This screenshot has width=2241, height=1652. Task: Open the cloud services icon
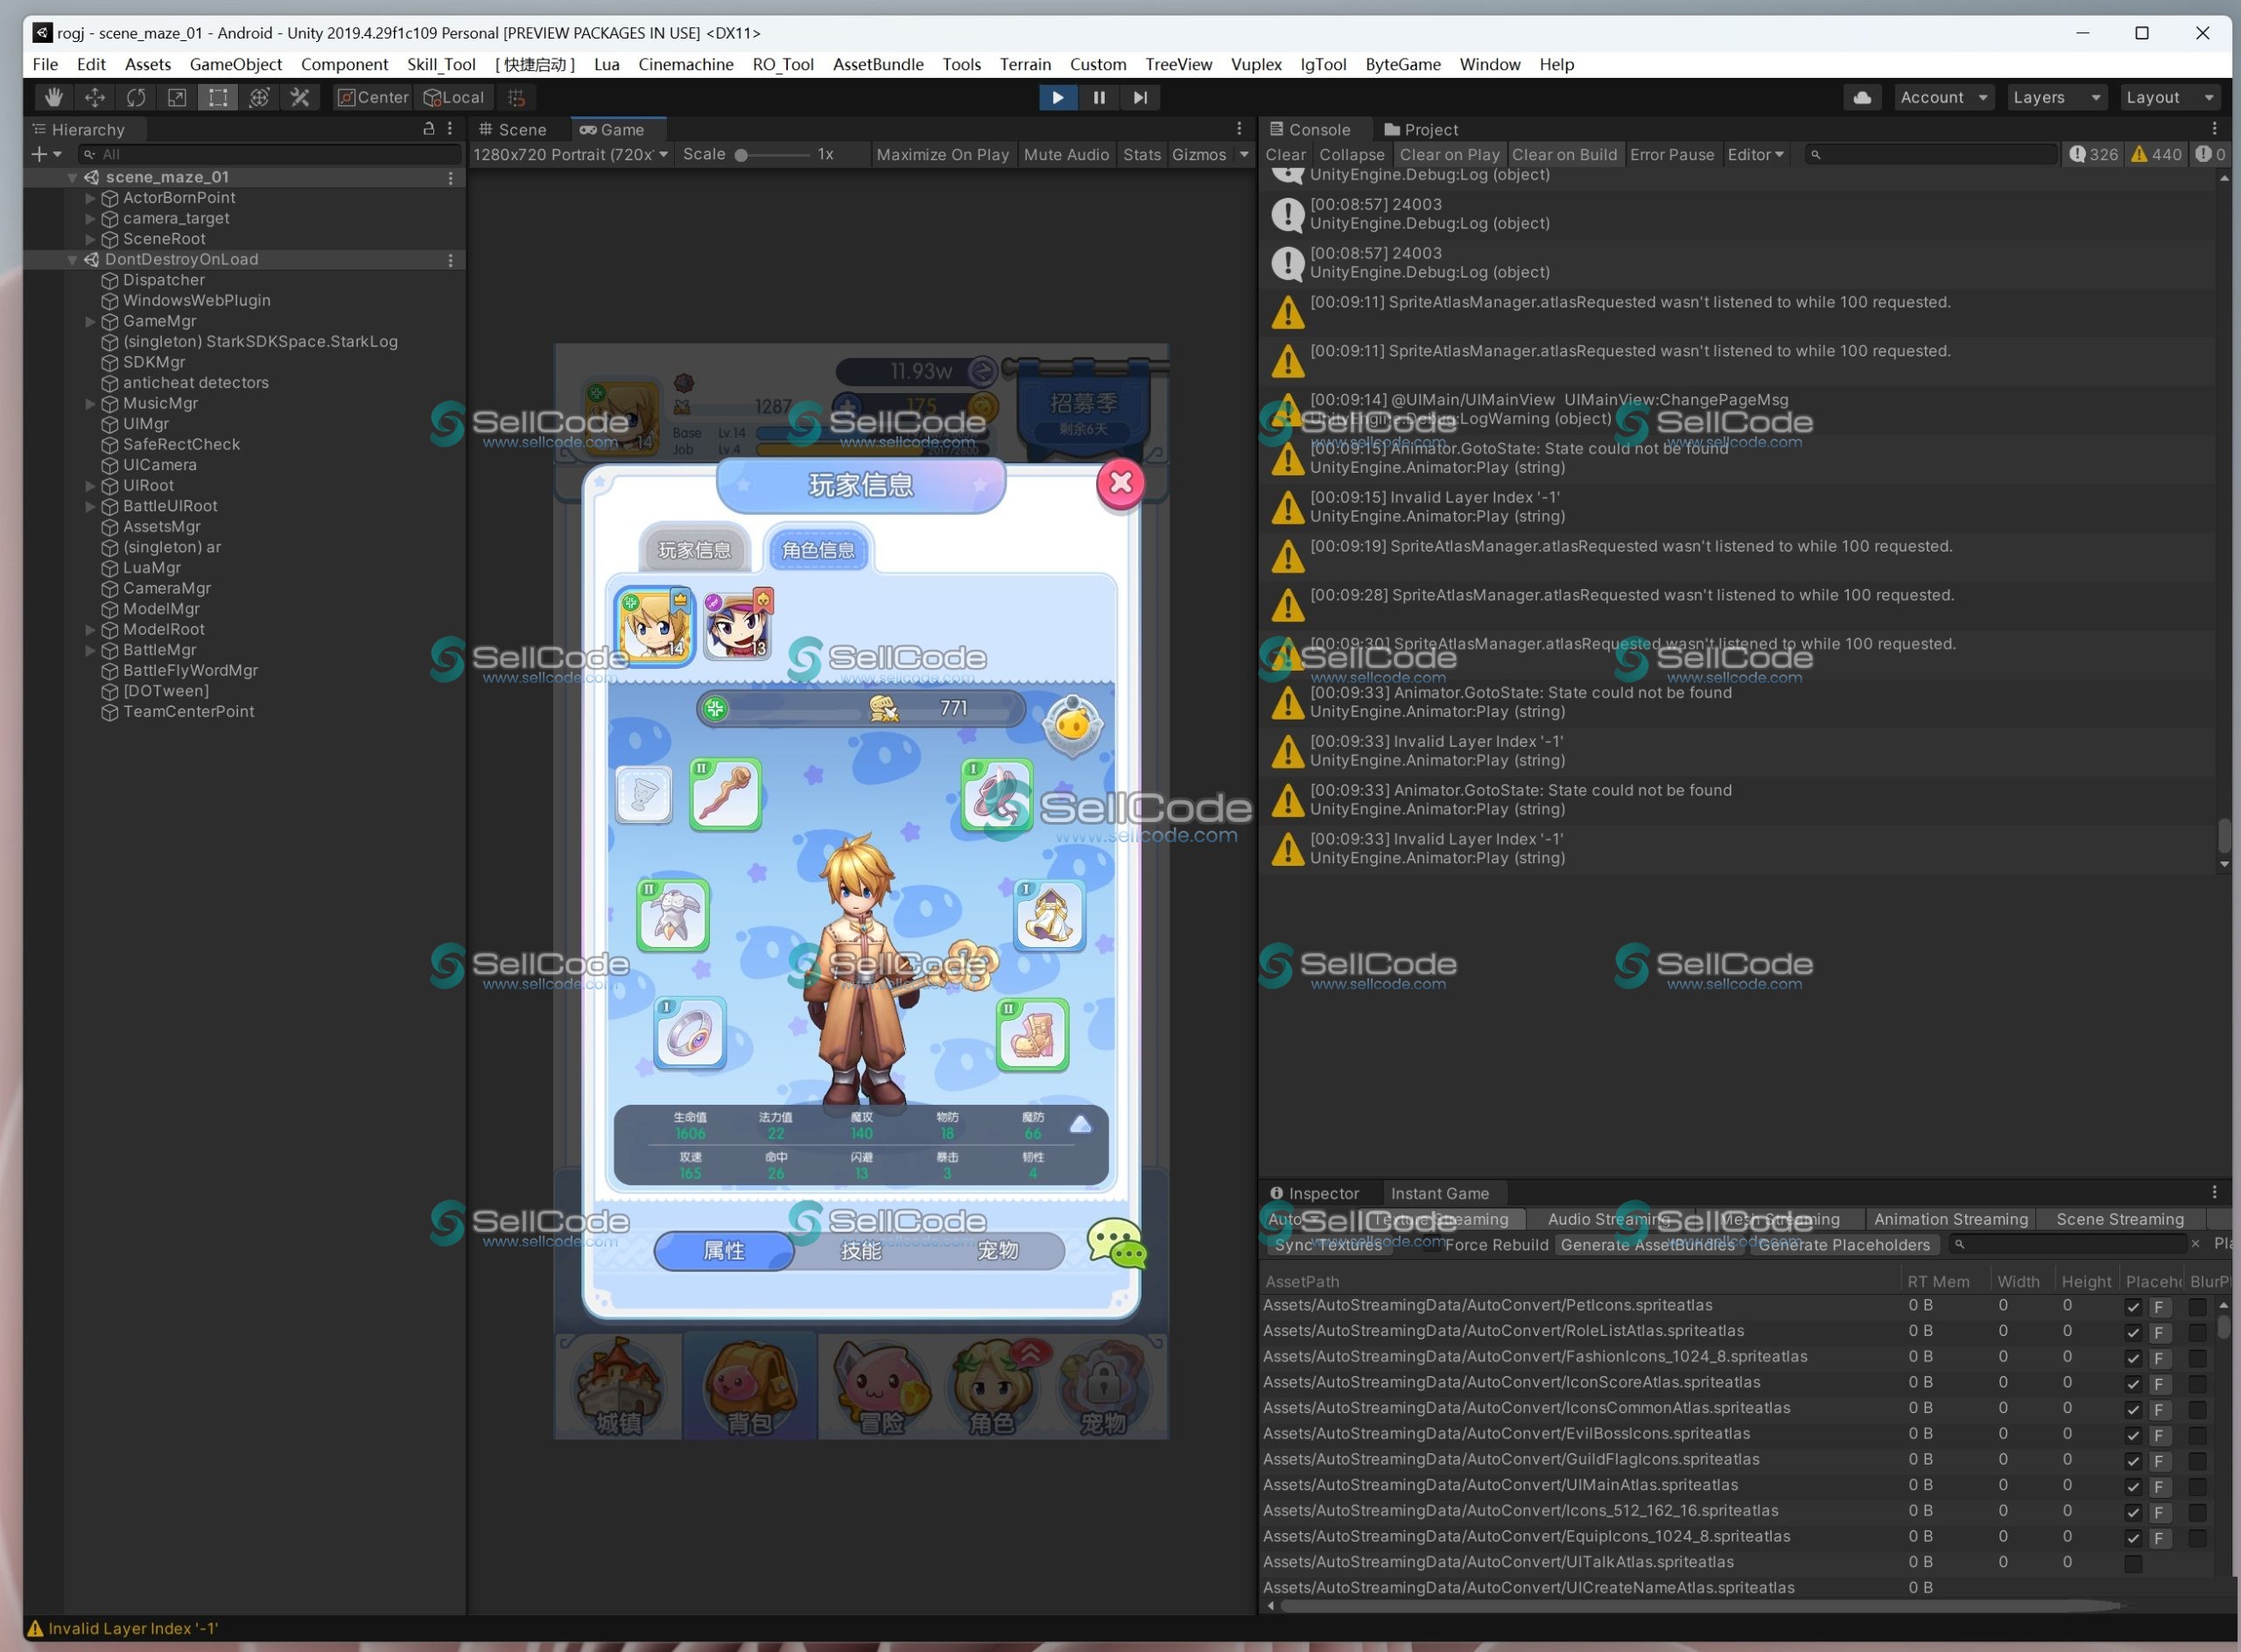[1862, 97]
